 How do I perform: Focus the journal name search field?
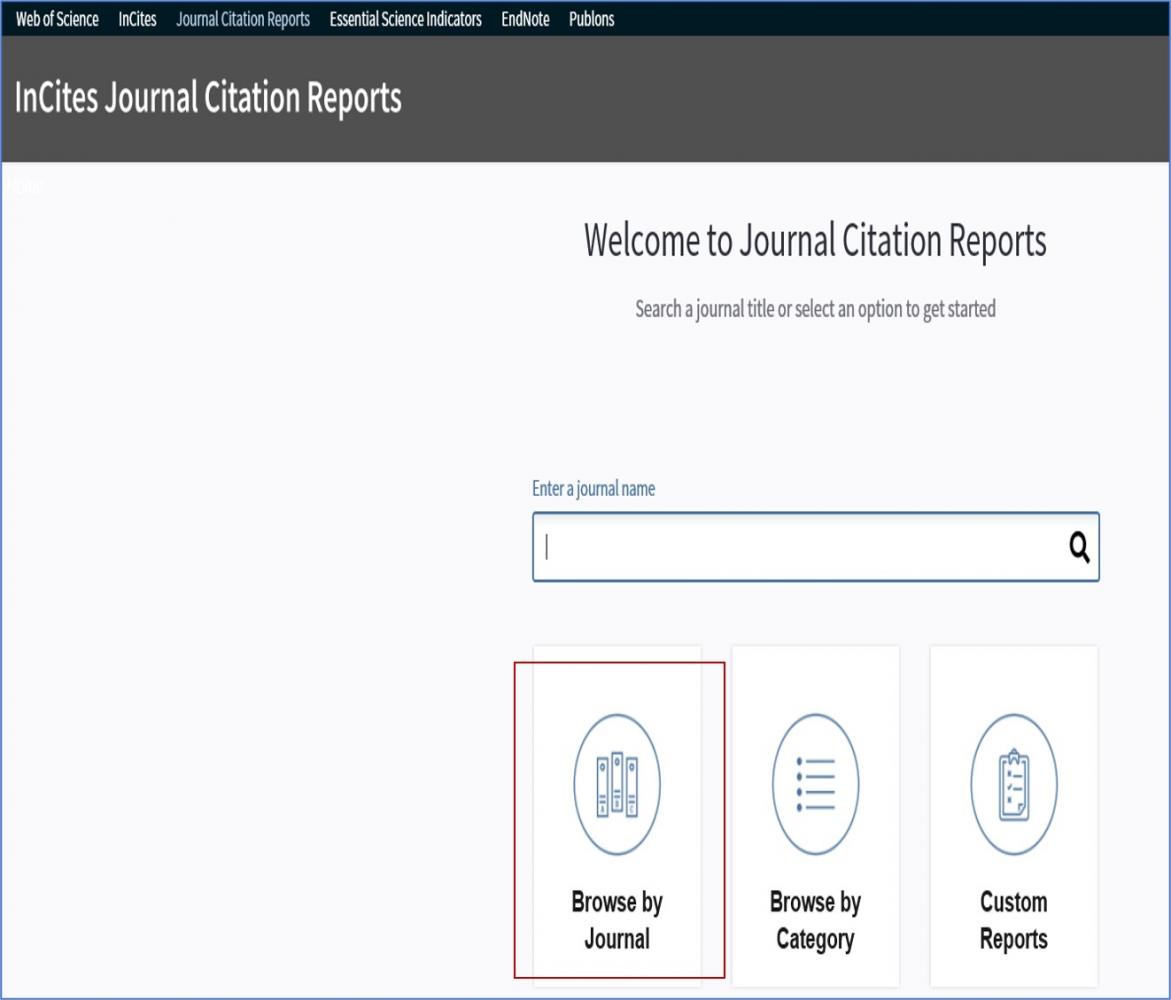816,547
